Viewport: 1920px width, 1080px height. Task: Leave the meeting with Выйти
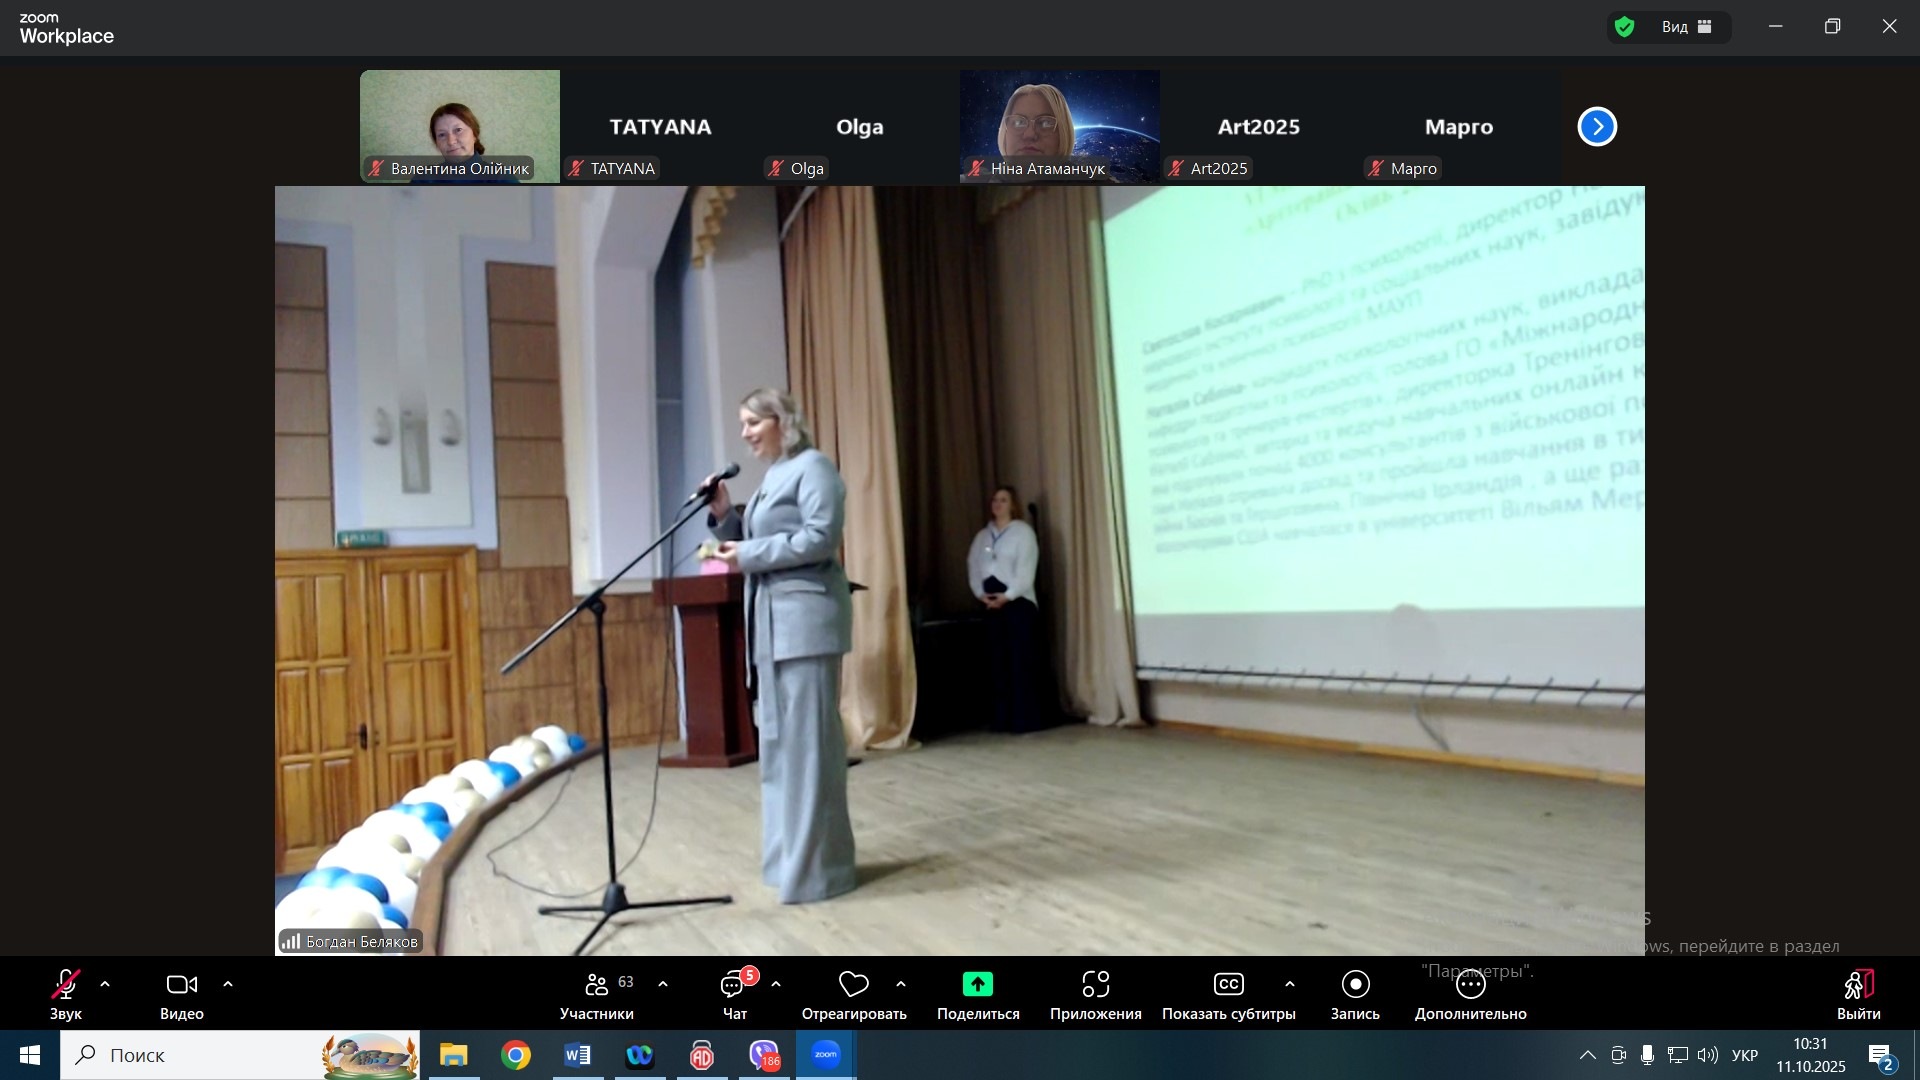pyautogui.click(x=1858, y=994)
